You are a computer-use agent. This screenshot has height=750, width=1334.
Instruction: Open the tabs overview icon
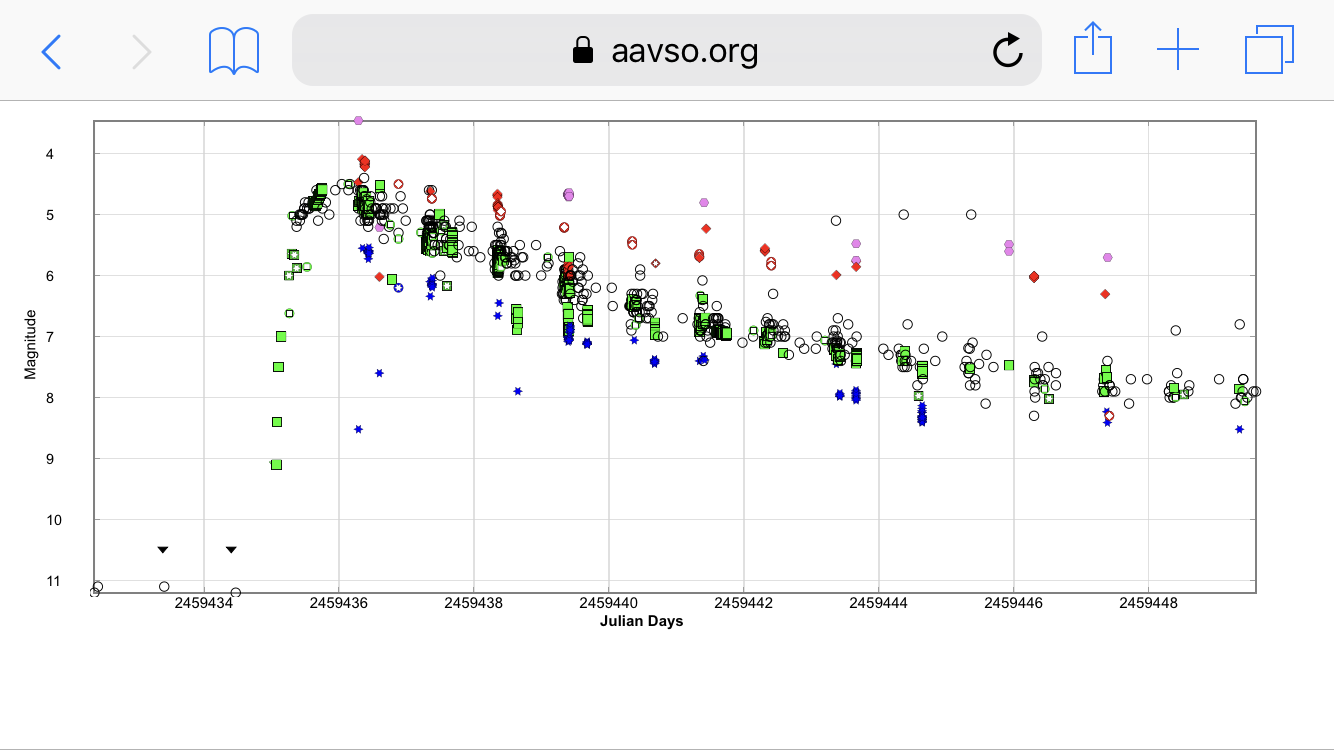point(1269,50)
